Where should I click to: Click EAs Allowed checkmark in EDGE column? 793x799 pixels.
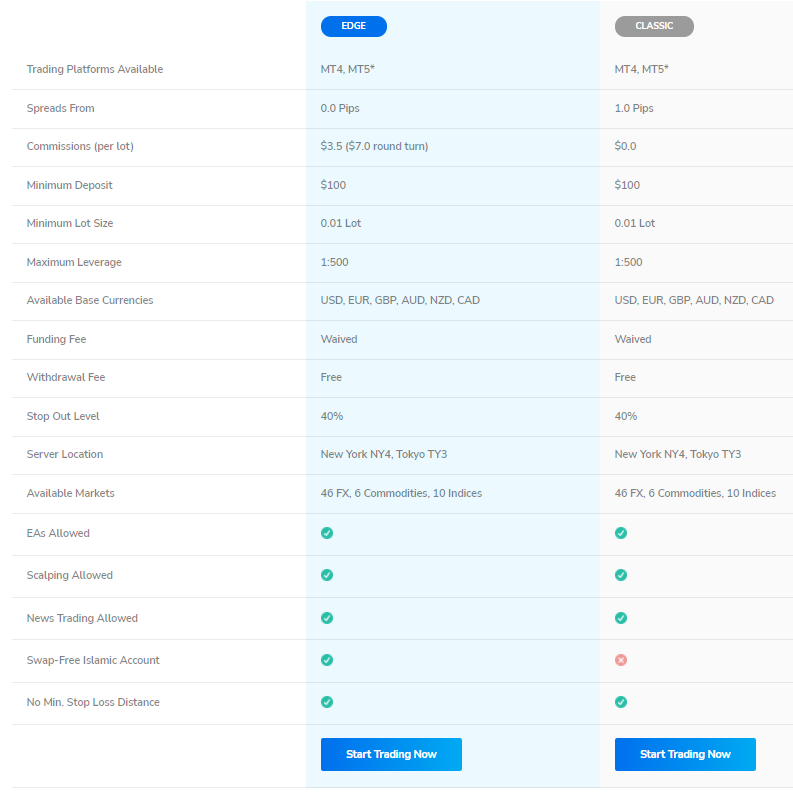327,533
